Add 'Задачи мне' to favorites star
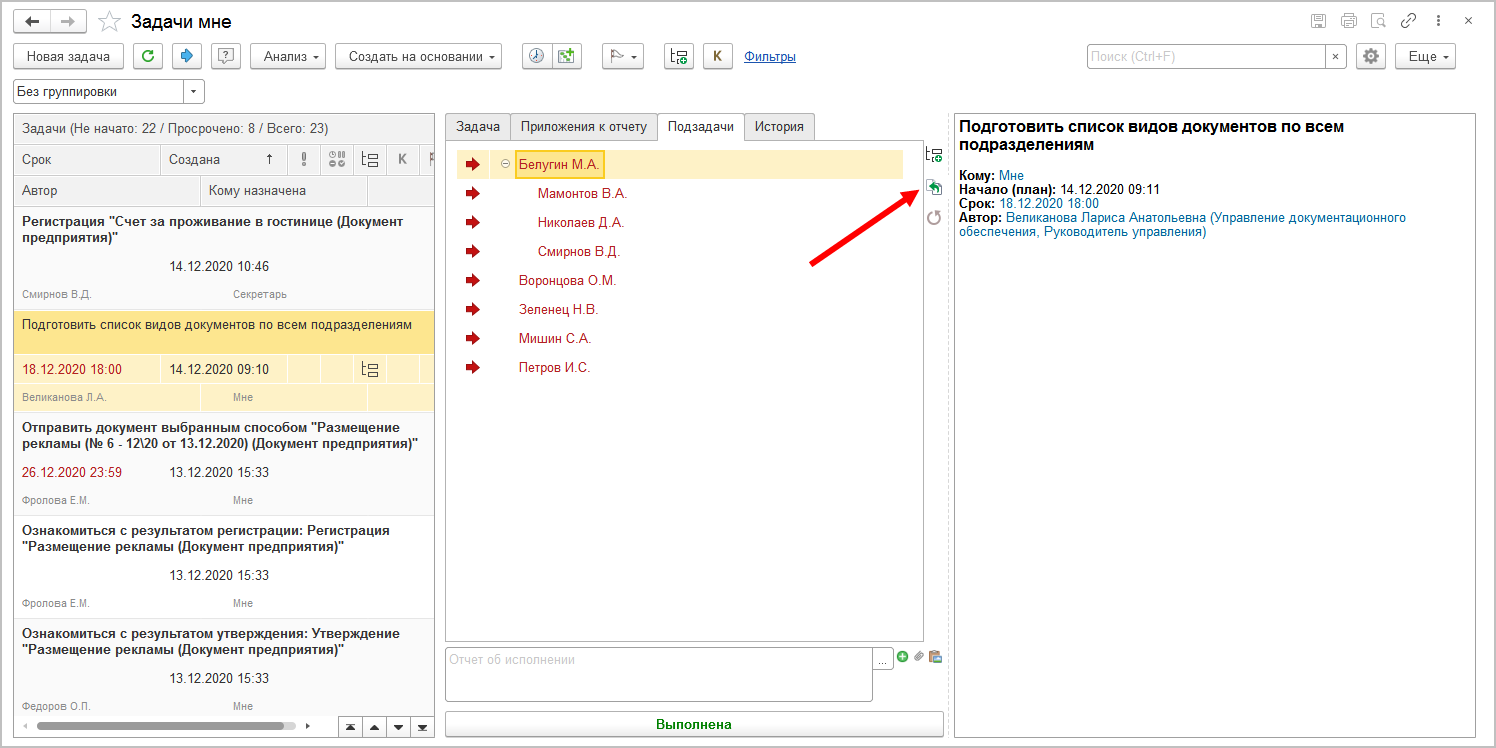Image resolution: width=1496 pixels, height=748 pixels. 110,21
